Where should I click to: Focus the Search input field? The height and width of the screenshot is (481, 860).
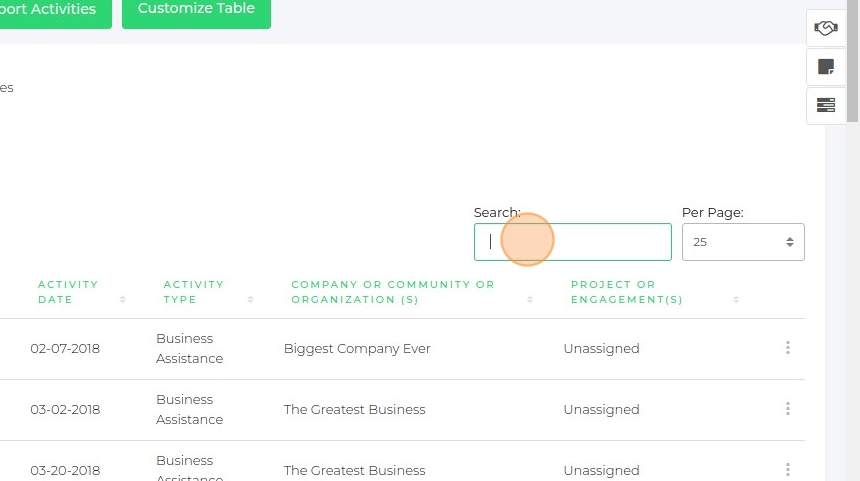click(x=572, y=242)
